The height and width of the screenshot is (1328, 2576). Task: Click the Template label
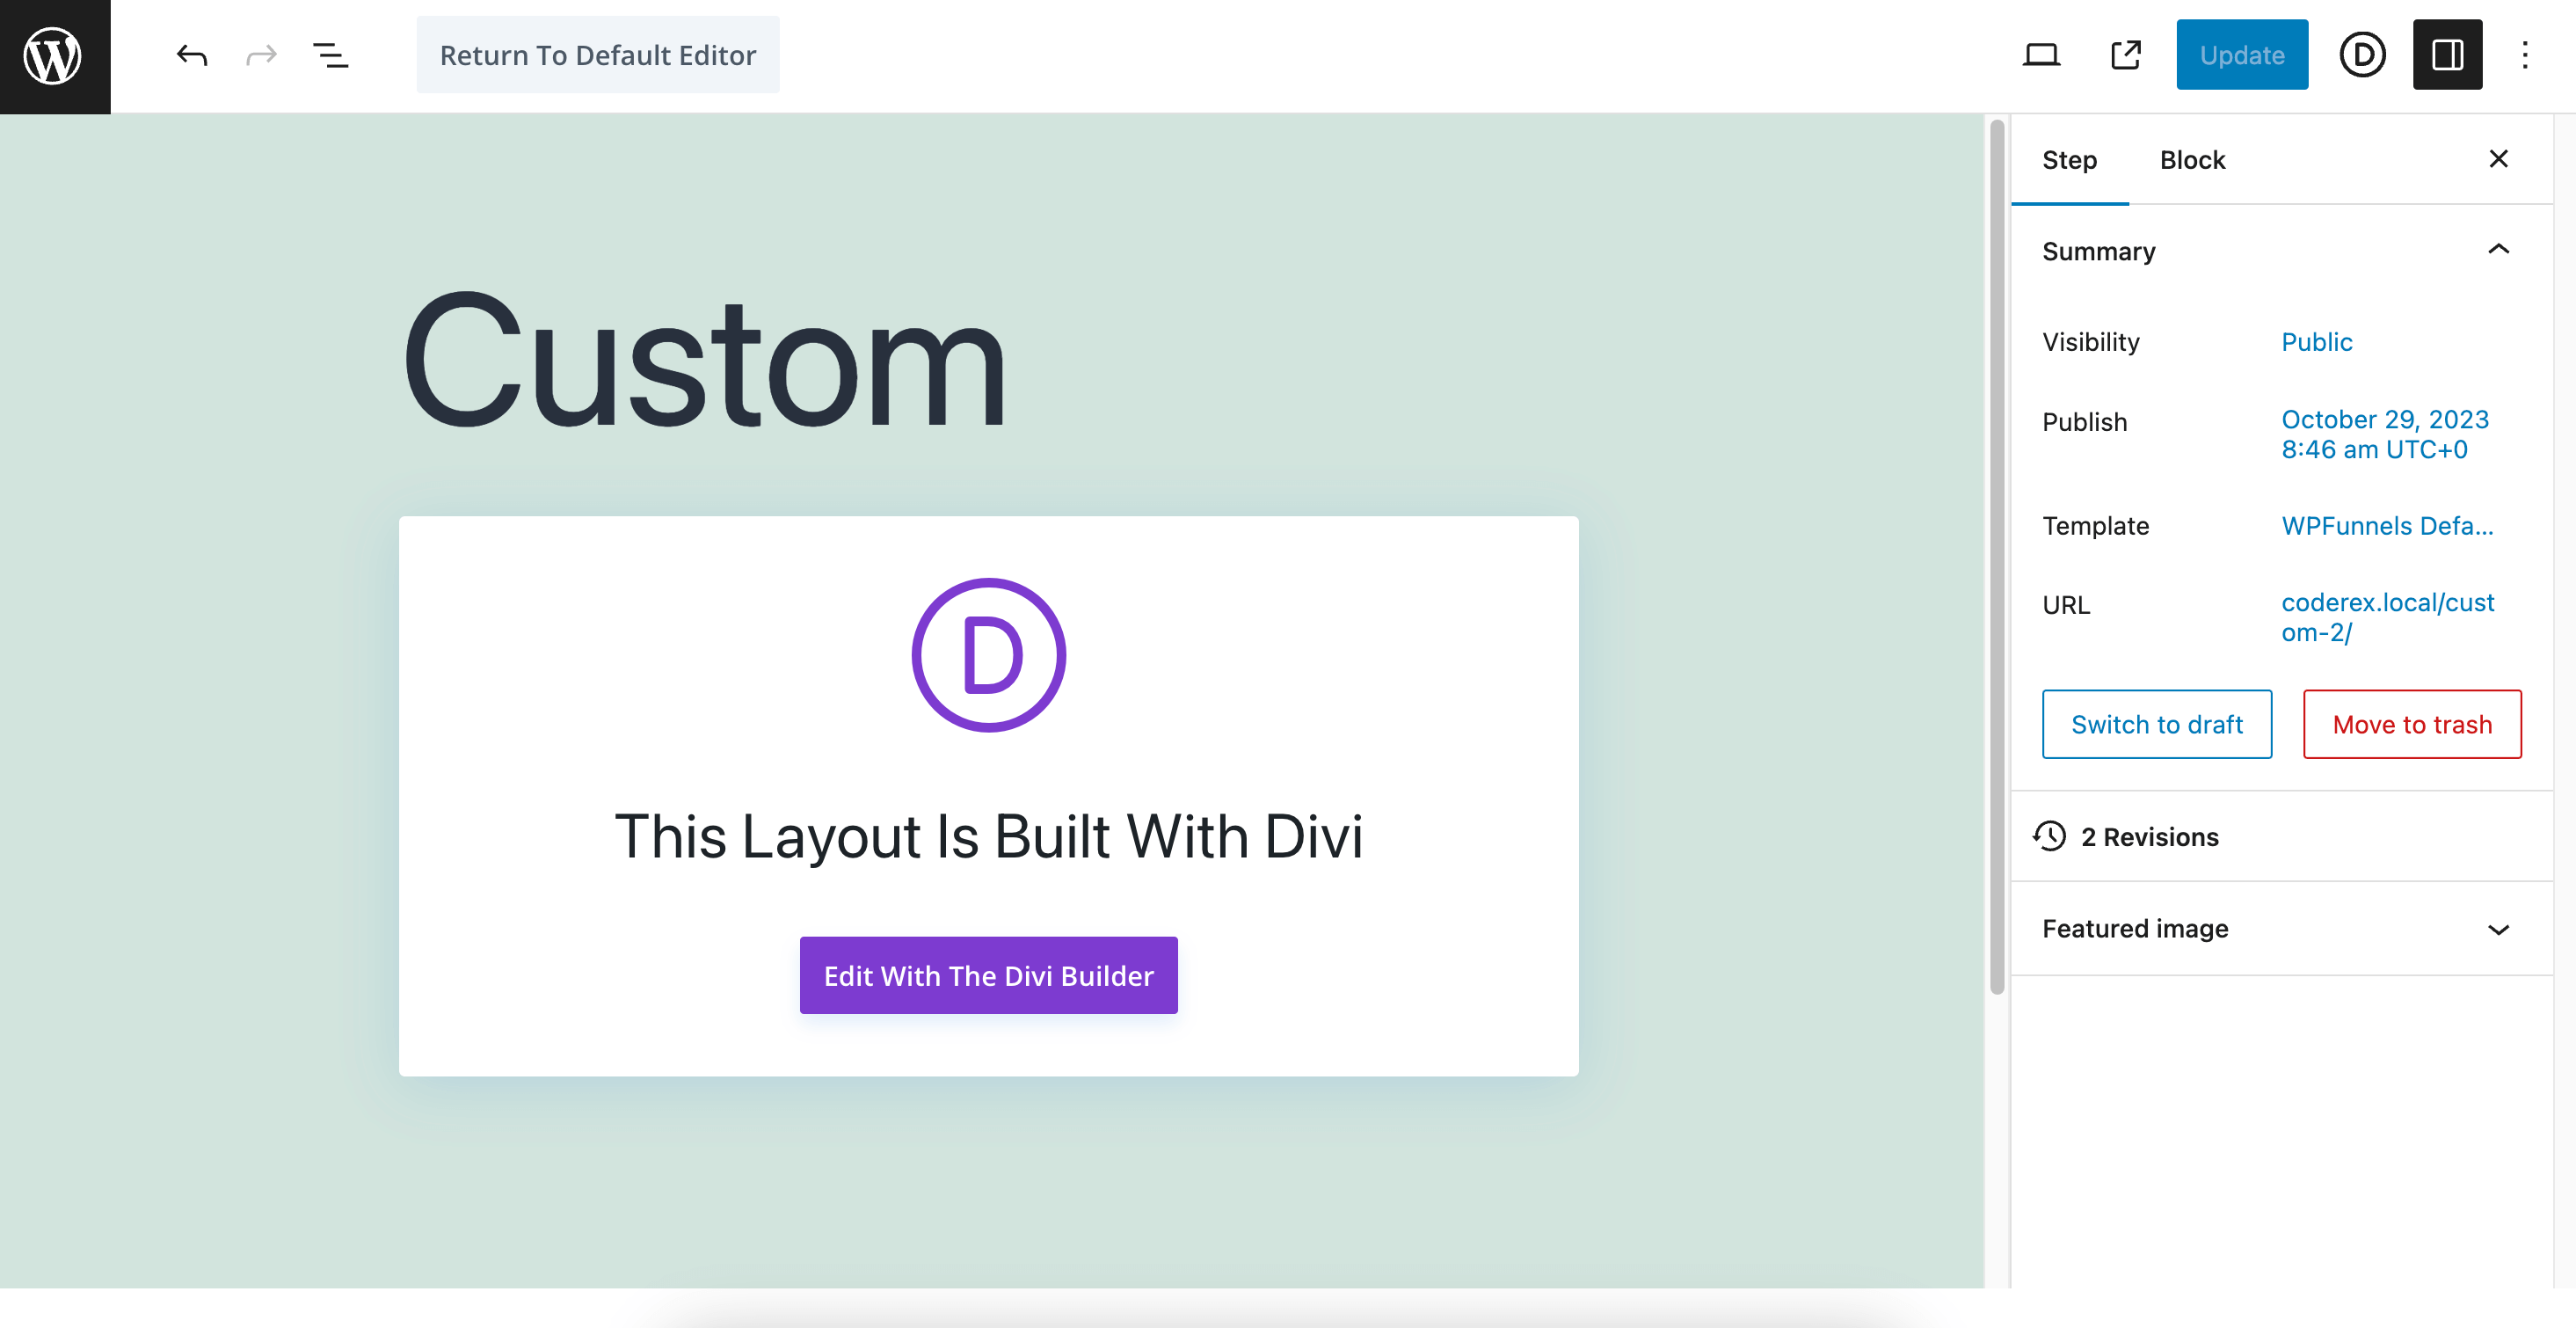2096,526
